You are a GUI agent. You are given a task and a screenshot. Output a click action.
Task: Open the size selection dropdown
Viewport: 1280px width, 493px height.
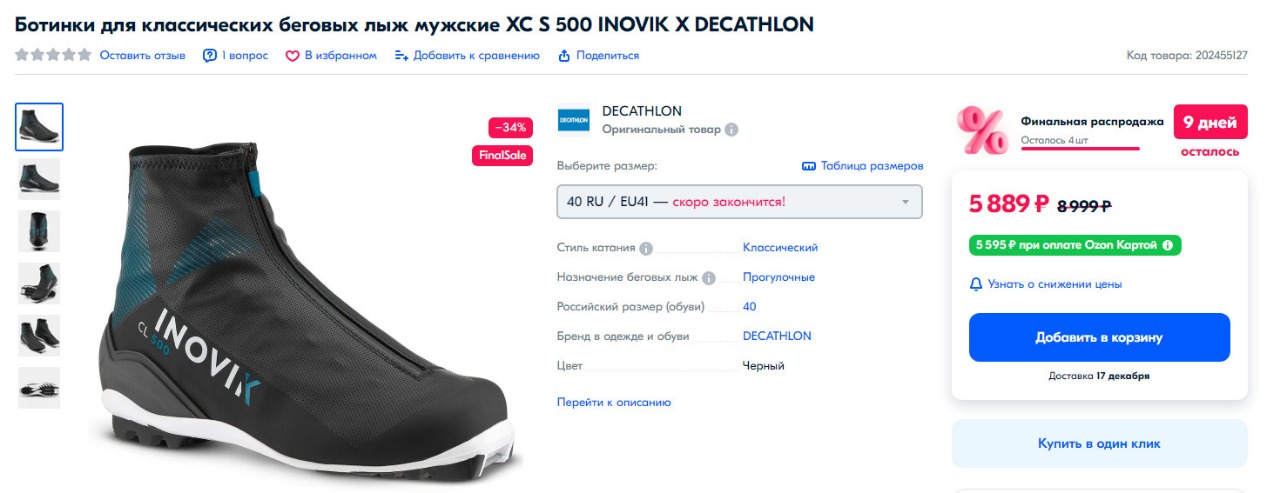pyautogui.click(x=739, y=202)
